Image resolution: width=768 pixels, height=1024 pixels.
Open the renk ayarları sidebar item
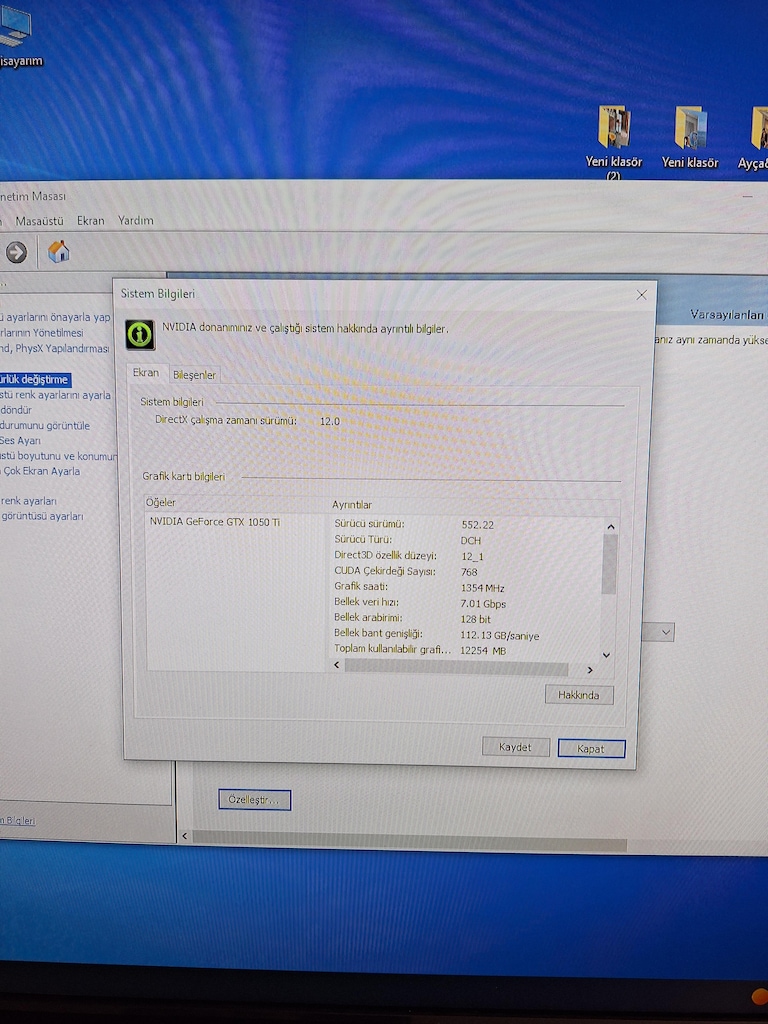tap(29, 501)
